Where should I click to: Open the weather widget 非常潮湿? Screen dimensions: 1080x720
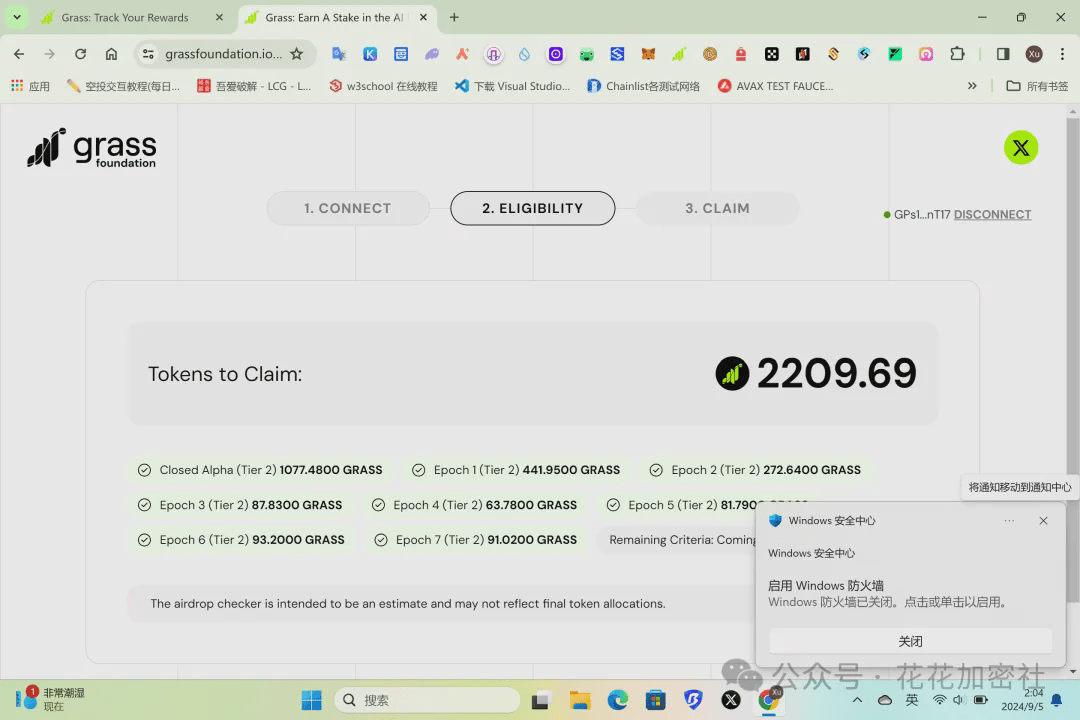(x=50, y=699)
